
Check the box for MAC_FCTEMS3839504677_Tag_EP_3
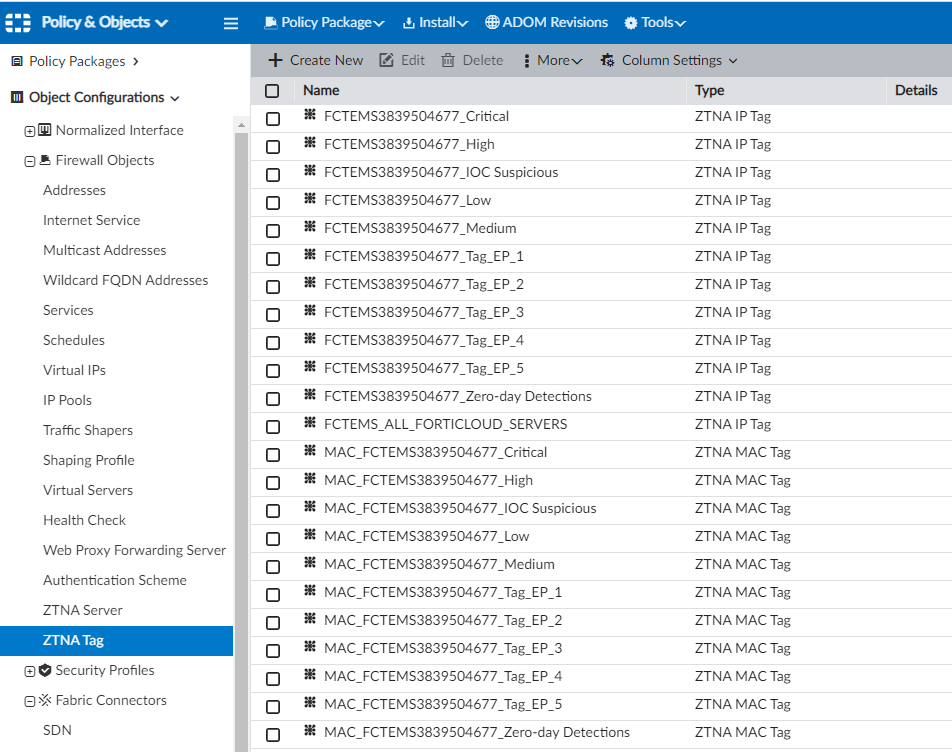(273, 650)
